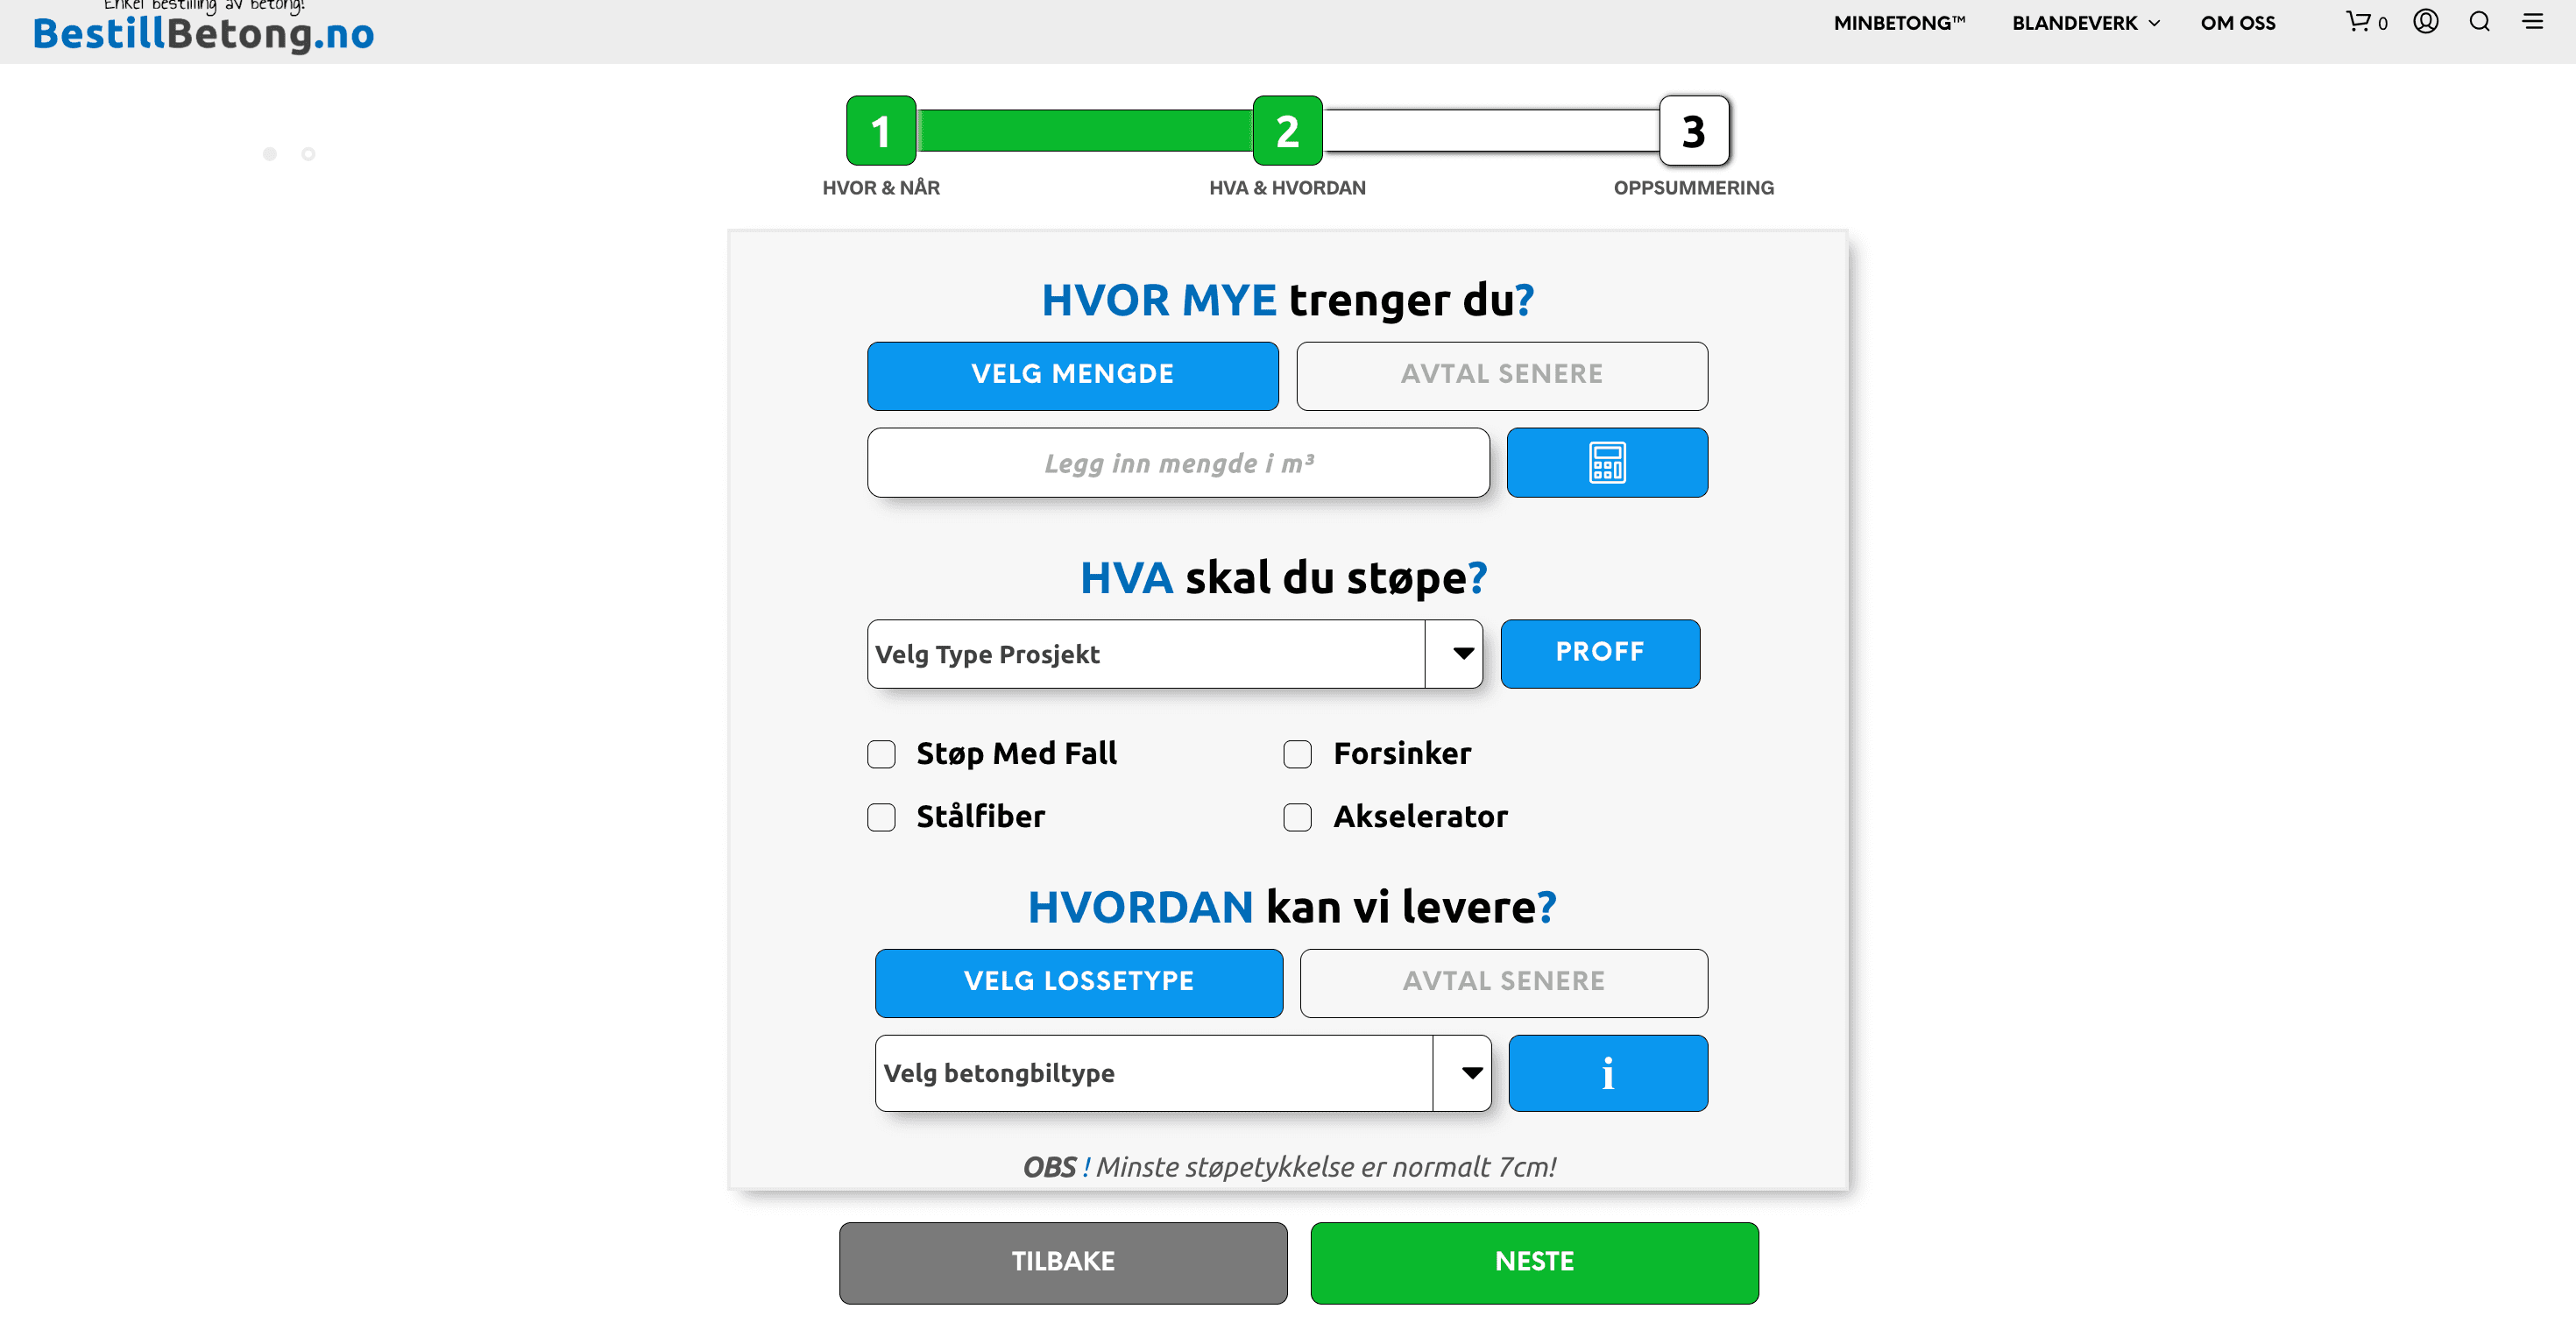Click the NESTE button to continue
Image resolution: width=2576 pixels, height=1330 pixels.
(1533, 1262)
